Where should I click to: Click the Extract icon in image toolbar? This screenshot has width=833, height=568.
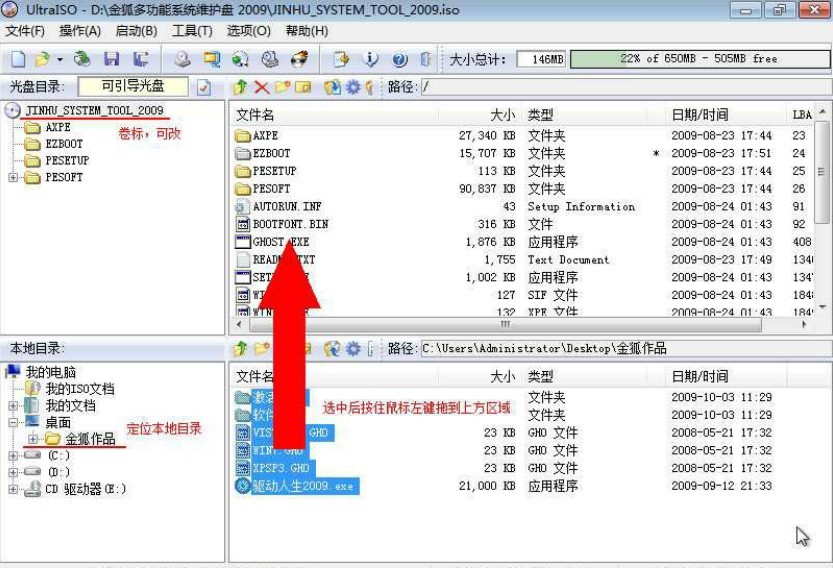pyautogui.click(x=333, y=87)
